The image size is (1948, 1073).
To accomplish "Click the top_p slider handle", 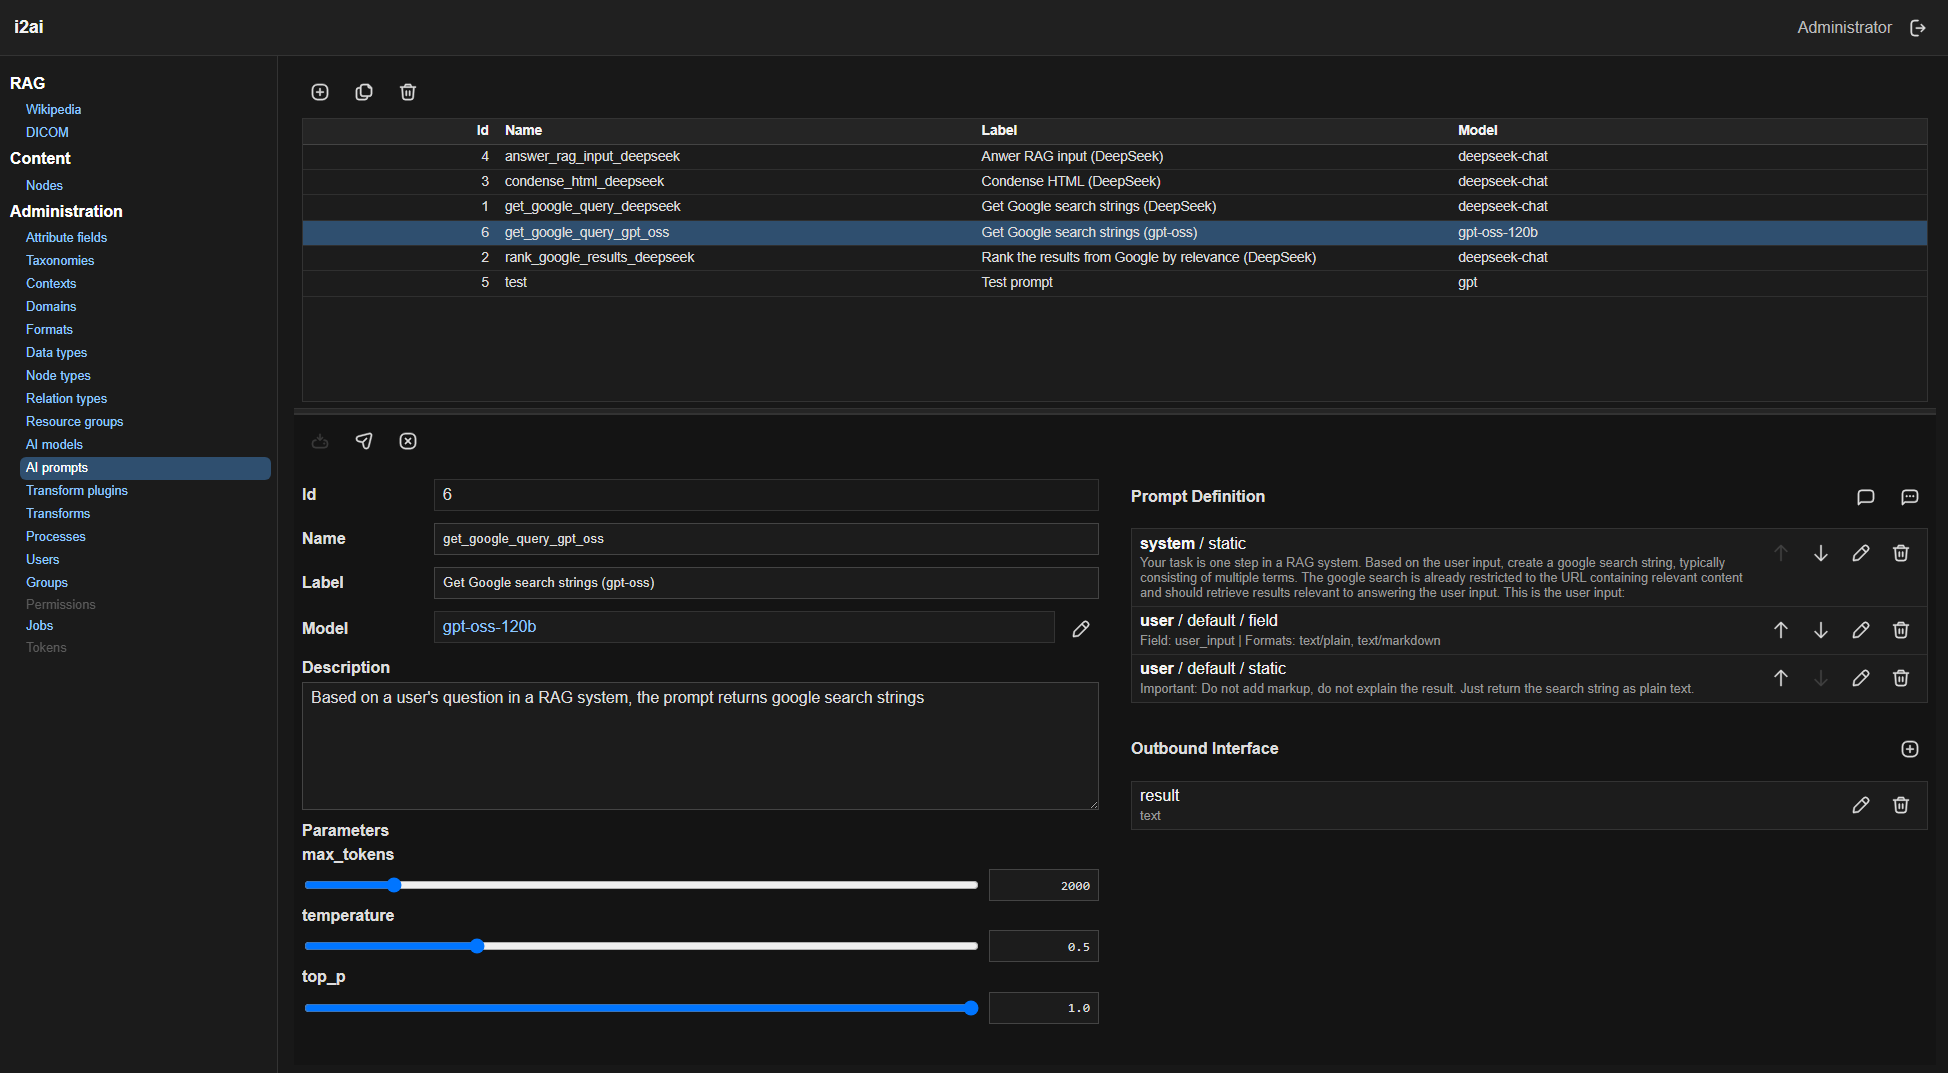I will (971, 1008).
